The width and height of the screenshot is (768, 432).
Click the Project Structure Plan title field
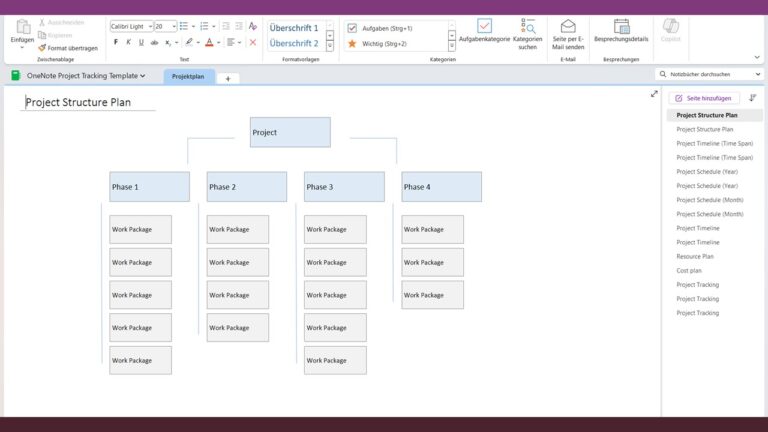click(88, 102)
